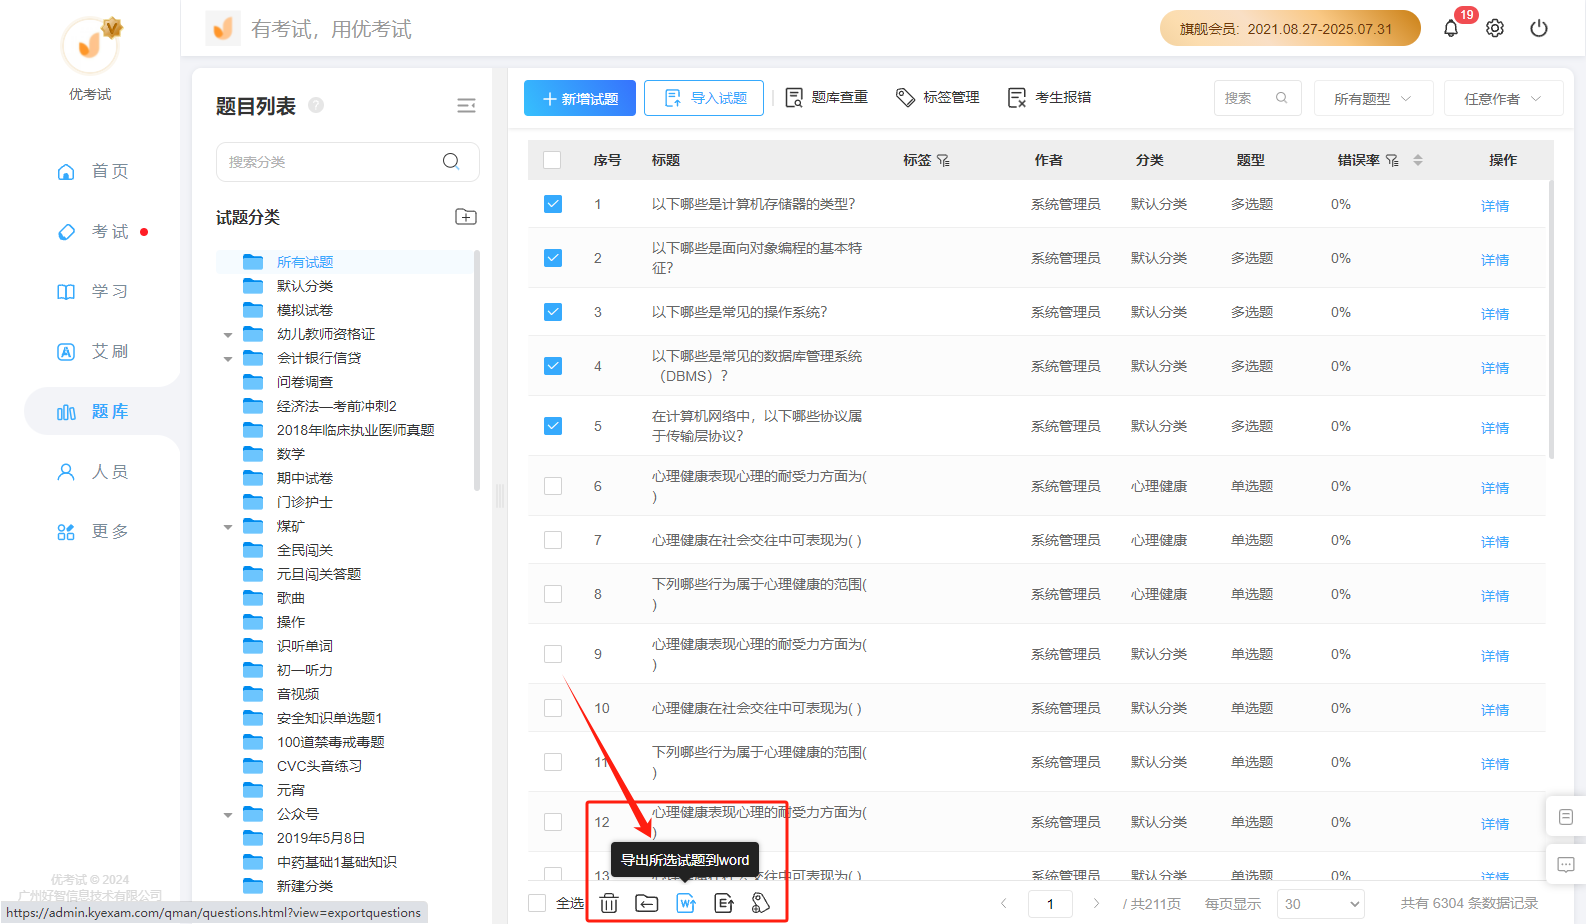Image resolution: width=1586 pixels, height=924 pixels.
Task: Uncheck row 1 checkbox
Action: click(x=553, y=204)
